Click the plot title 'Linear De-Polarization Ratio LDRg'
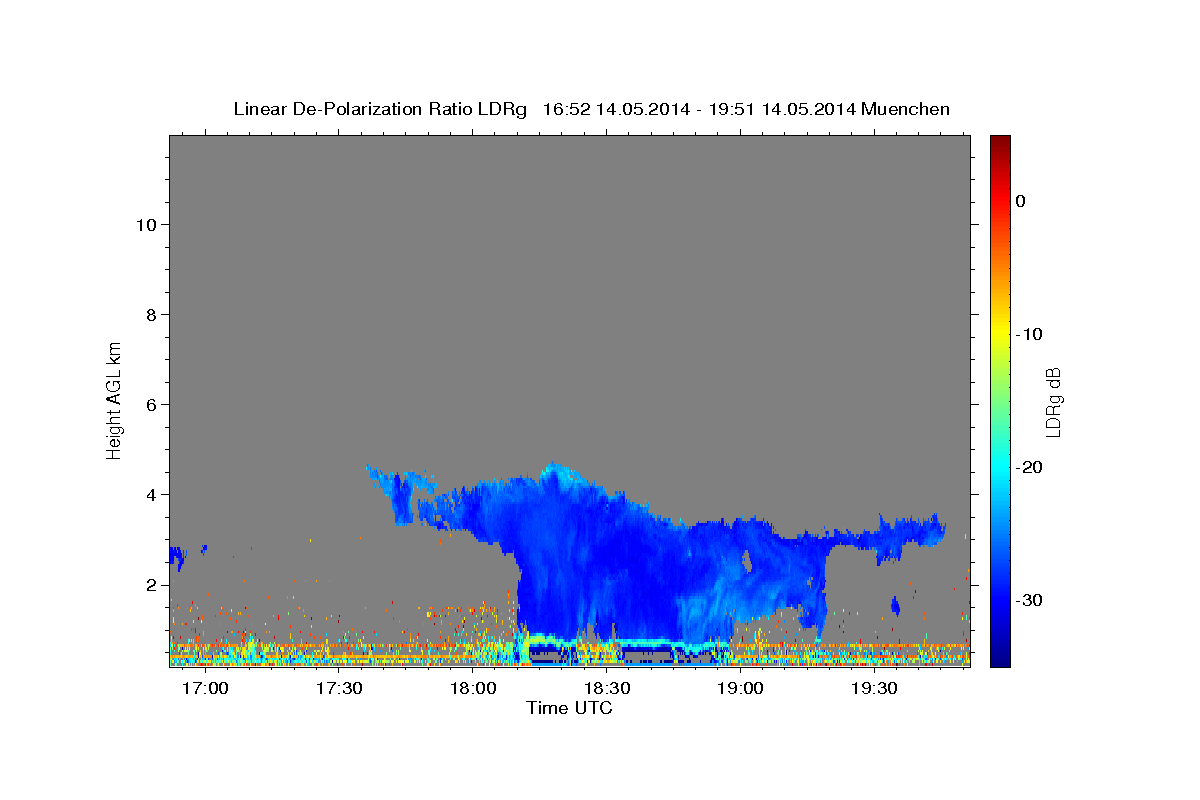The width and height of the screenshot is (1200, 800). tap(380, 109)
